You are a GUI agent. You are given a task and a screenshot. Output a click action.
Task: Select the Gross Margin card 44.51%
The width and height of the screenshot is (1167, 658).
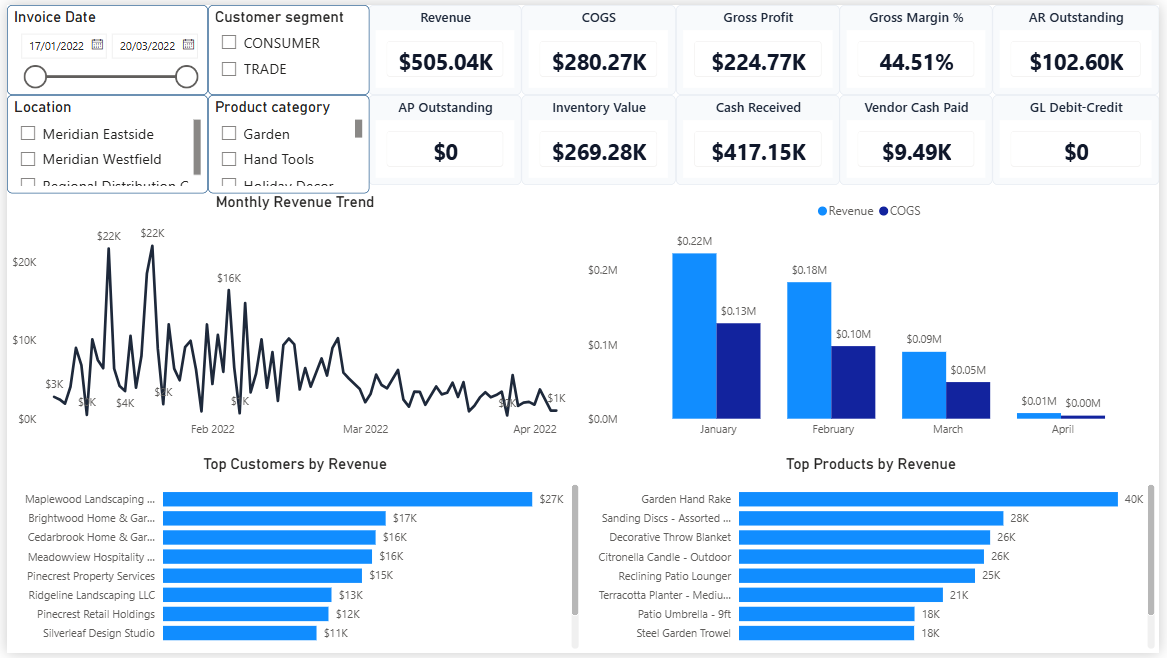916,62
